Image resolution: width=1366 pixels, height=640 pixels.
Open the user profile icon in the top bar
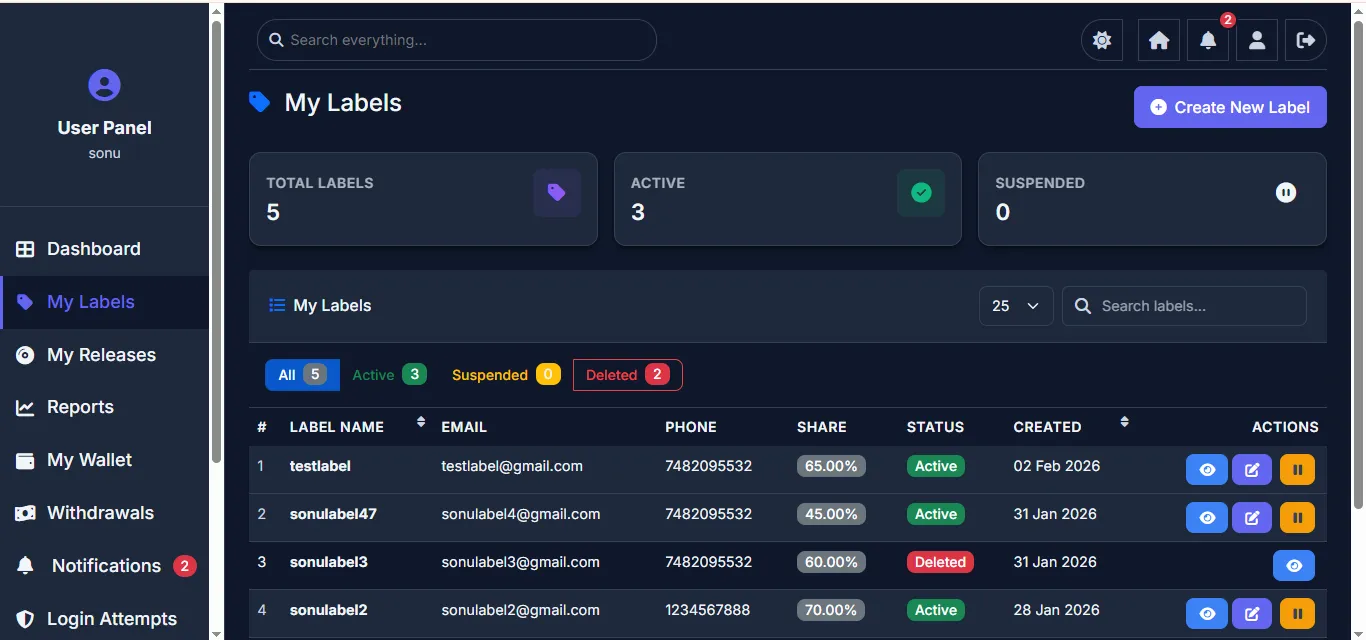click(1257, 41)
